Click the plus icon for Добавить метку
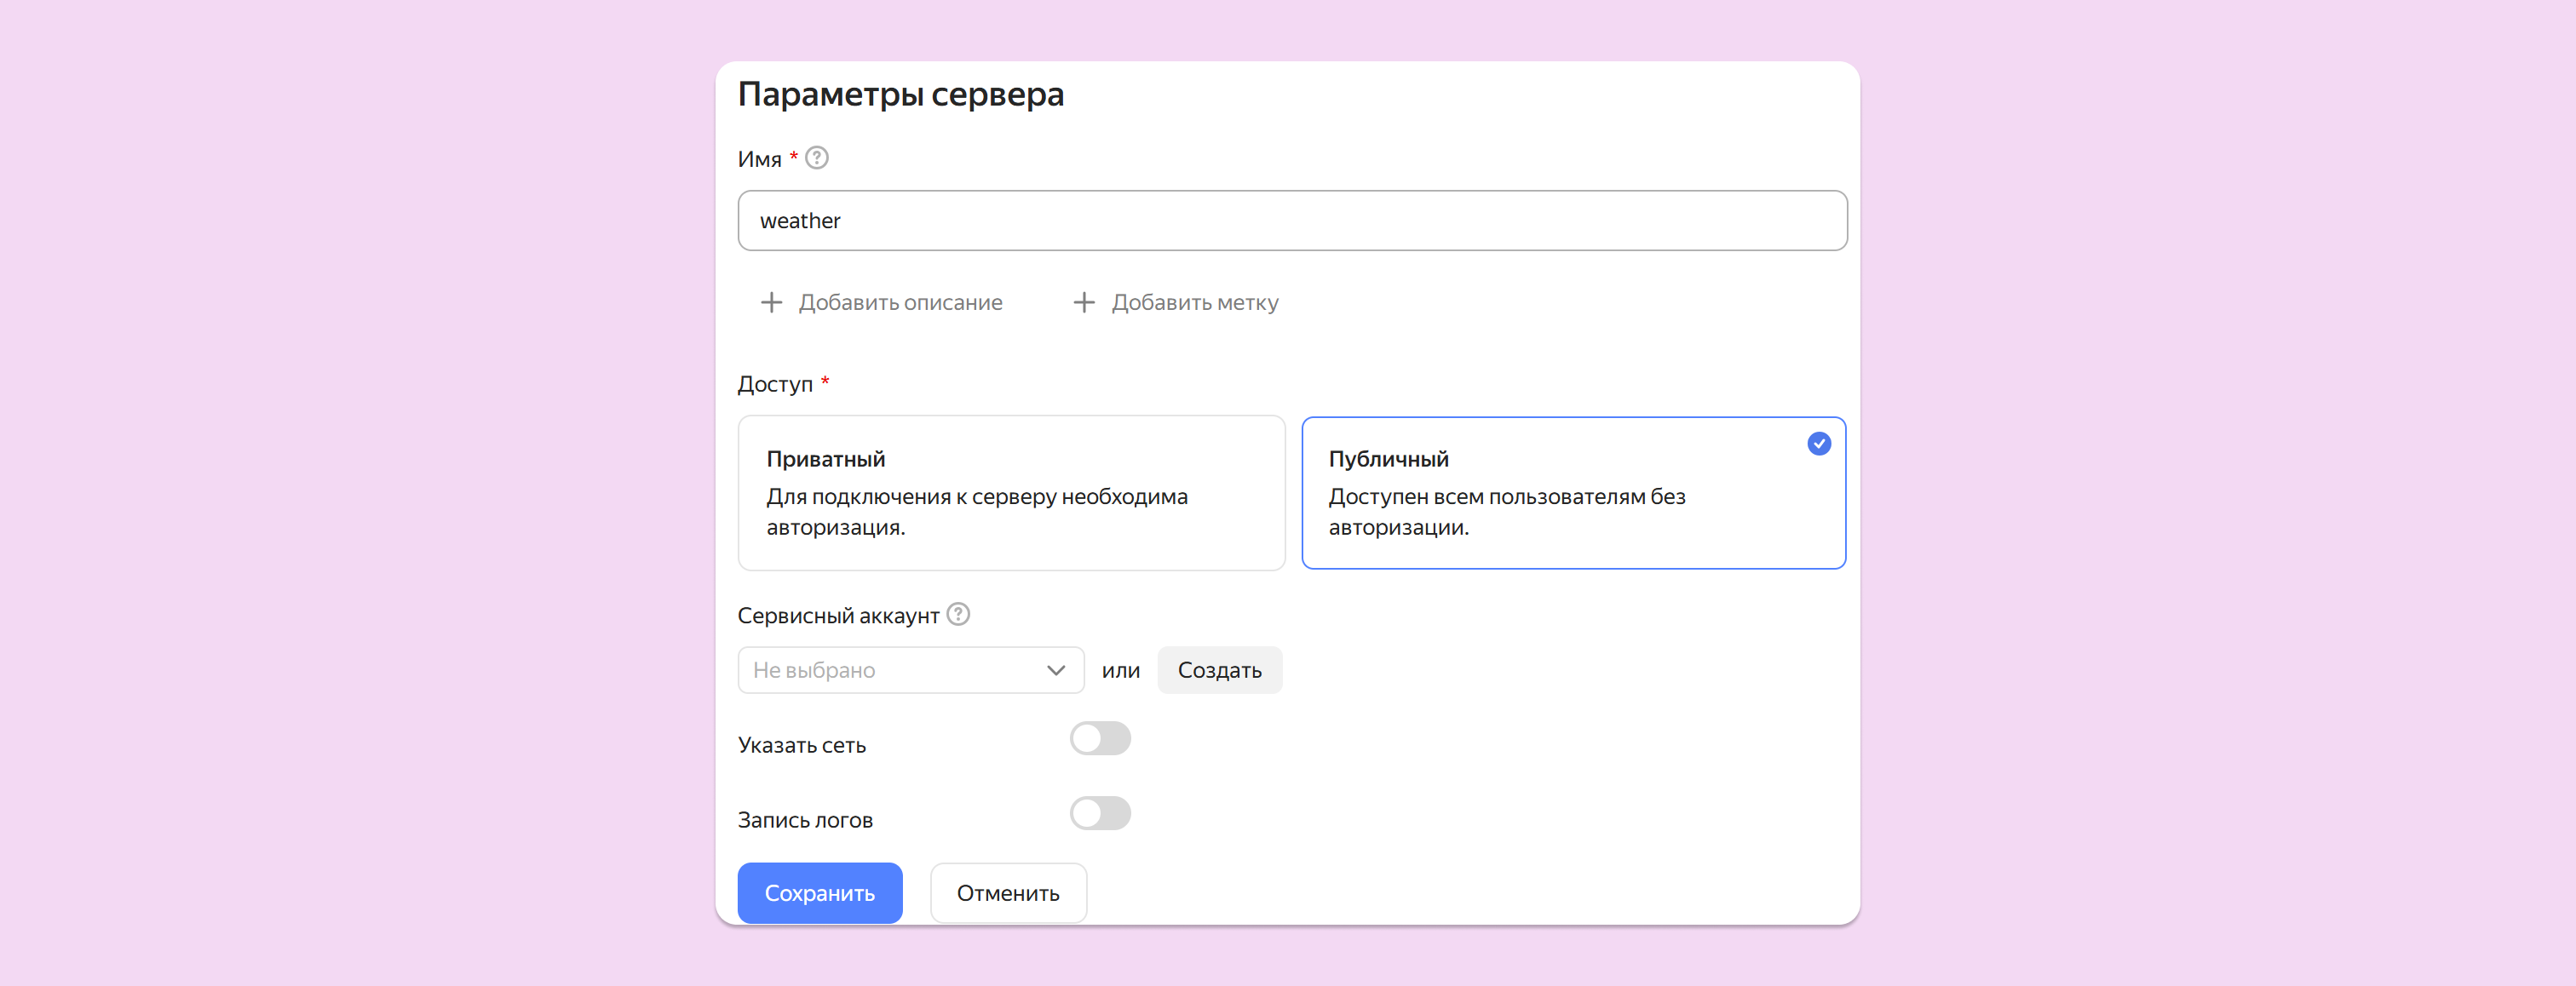 (x=1084, y=302)
